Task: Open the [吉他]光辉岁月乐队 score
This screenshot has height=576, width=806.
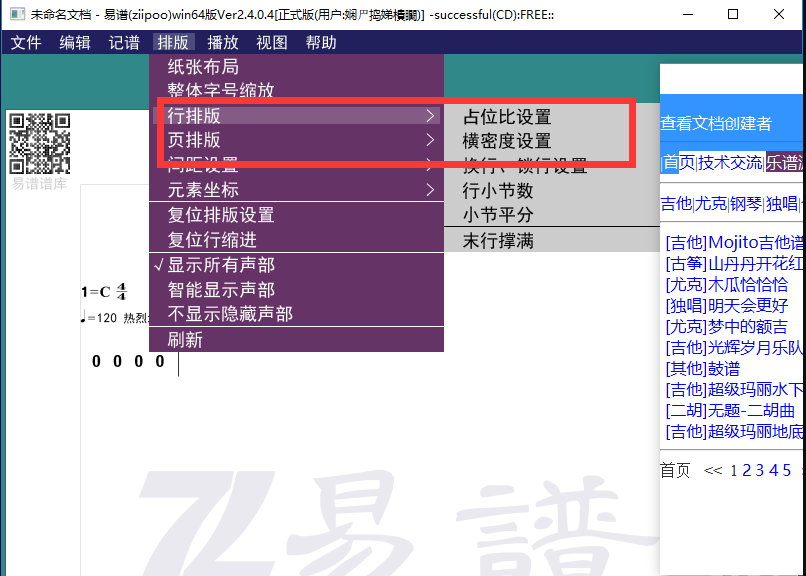Action: [734, 348]
